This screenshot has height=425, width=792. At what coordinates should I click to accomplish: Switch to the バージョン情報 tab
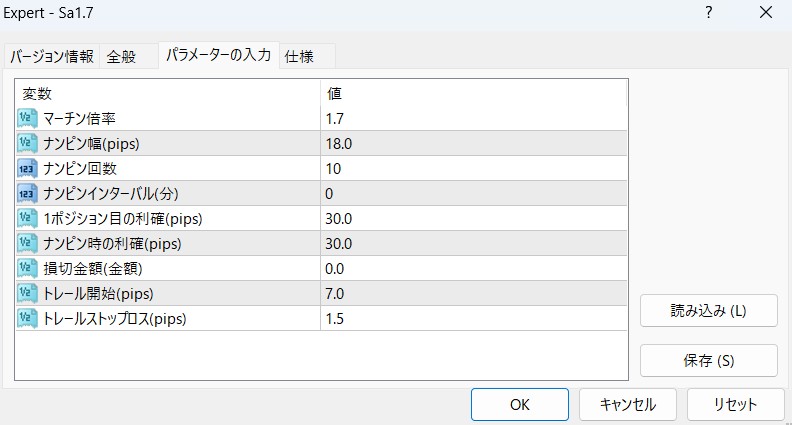point(52,56)
